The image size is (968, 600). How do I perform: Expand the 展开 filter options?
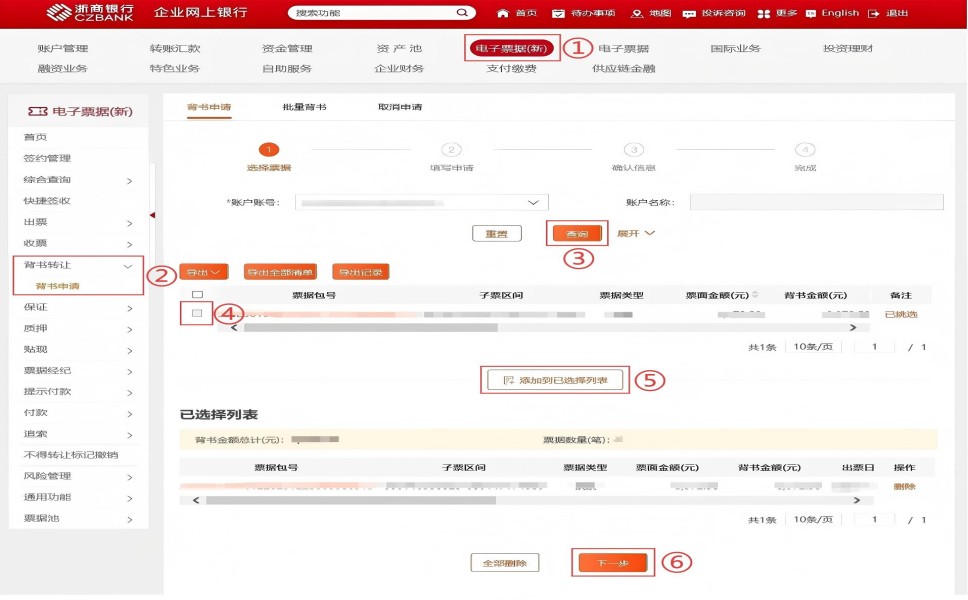coord(635,233)
